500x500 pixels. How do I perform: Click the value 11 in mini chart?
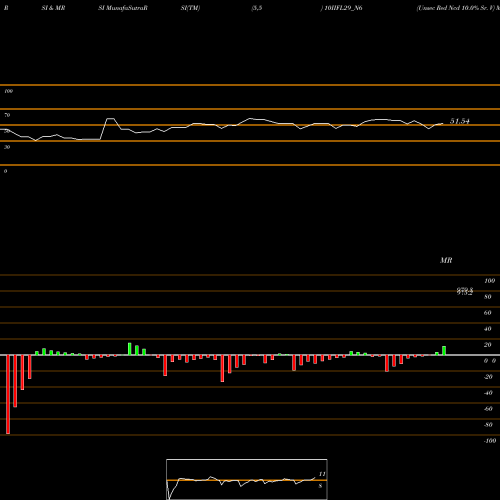coord(322,474)
